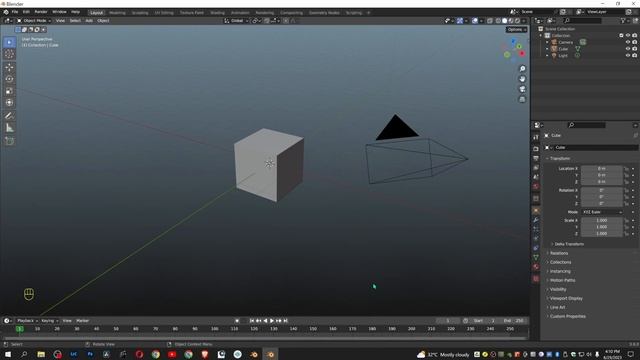Open the Object properties tab icon
This screenshot has height=360, width=640.
tap(536, 211)
